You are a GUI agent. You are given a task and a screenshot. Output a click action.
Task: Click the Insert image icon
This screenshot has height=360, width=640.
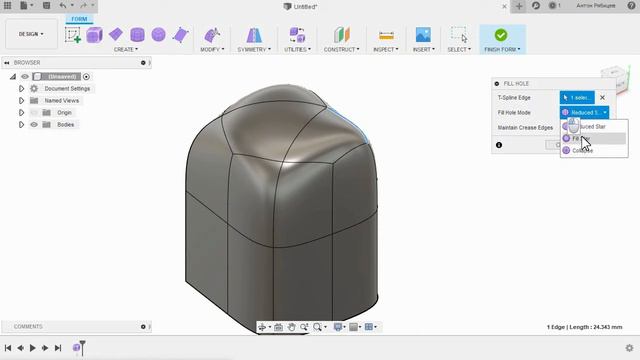coord(423,35)
